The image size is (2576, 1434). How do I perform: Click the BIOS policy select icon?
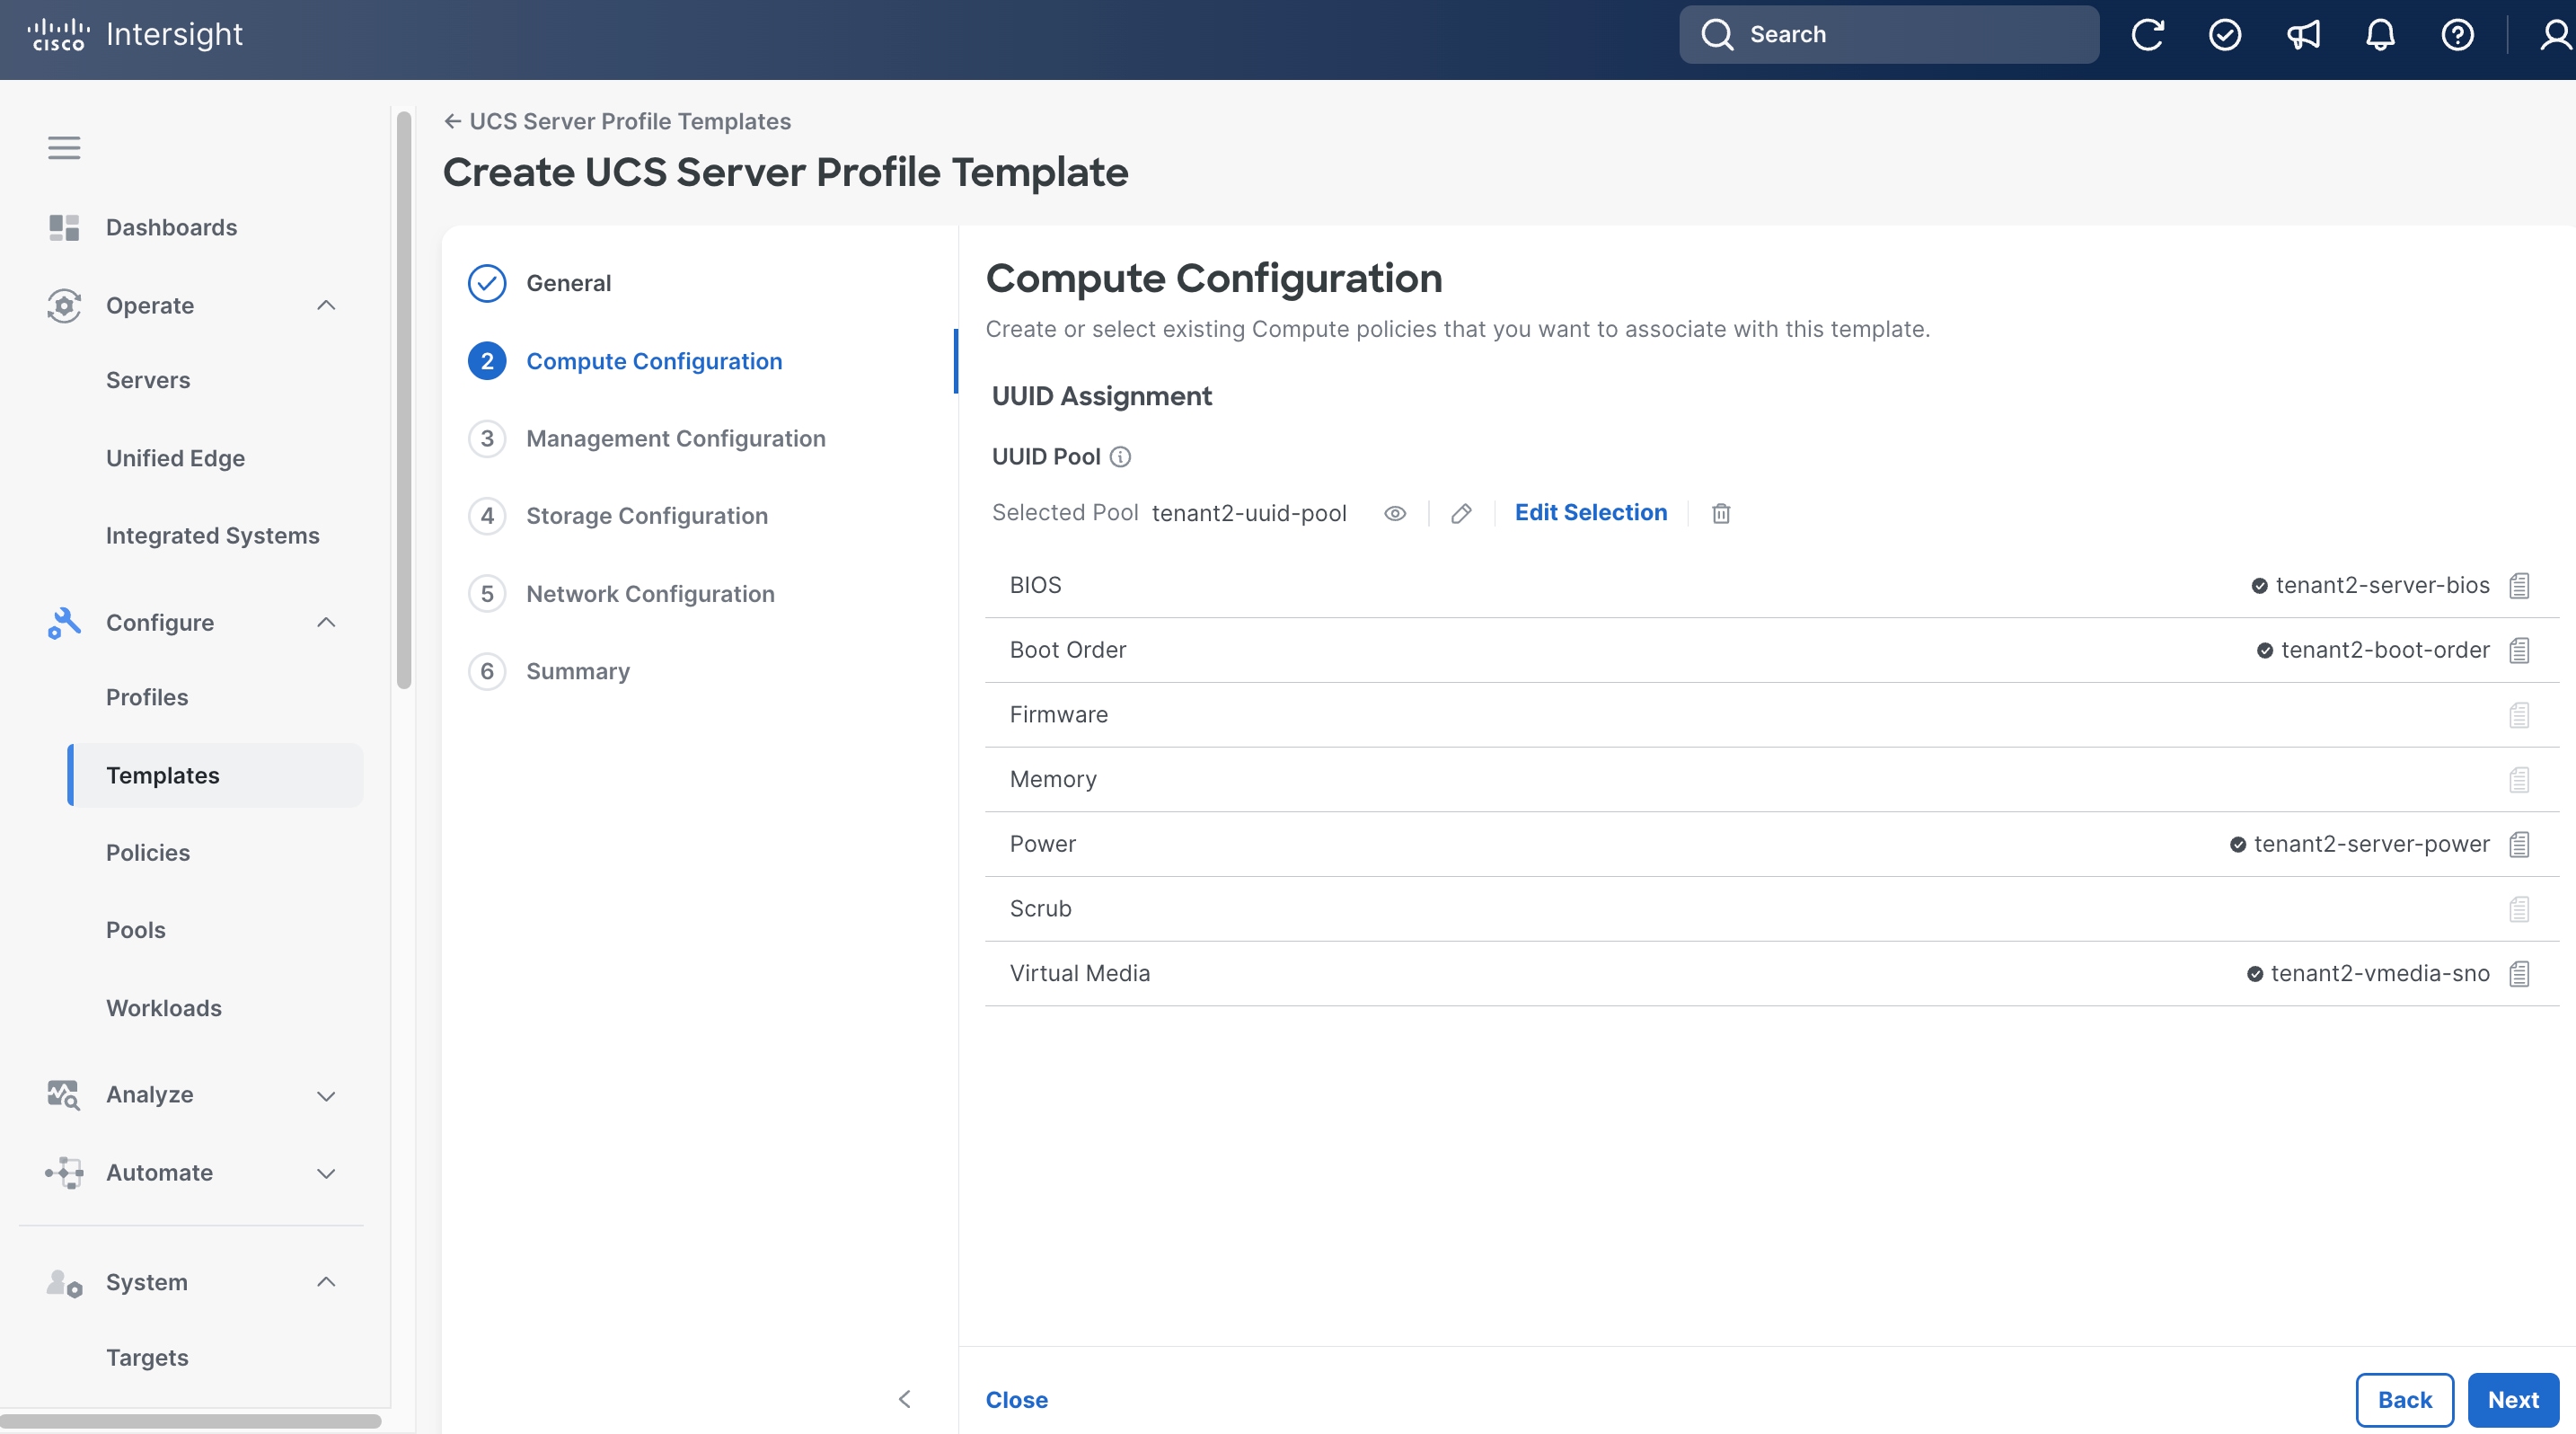tap(2519, 585)
